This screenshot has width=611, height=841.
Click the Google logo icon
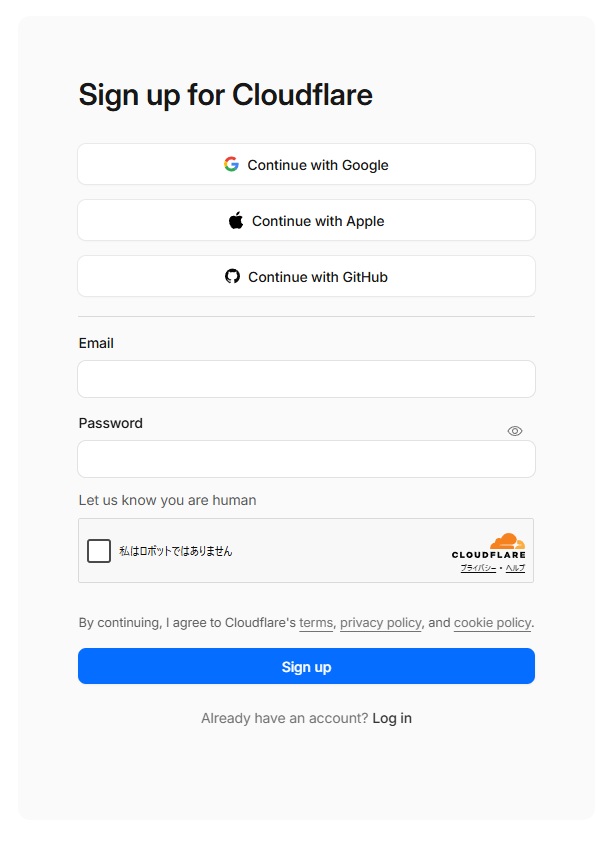pyautogui.click(x=231, y=164)
